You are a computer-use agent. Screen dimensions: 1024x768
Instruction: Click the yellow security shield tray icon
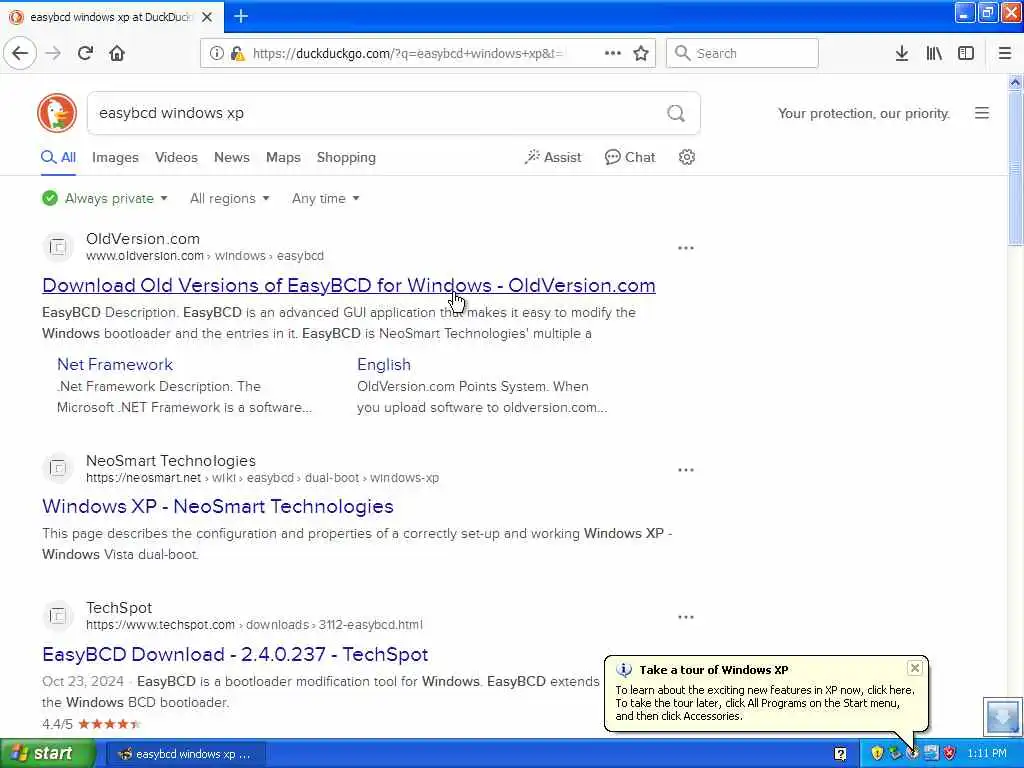pos(876,754)
